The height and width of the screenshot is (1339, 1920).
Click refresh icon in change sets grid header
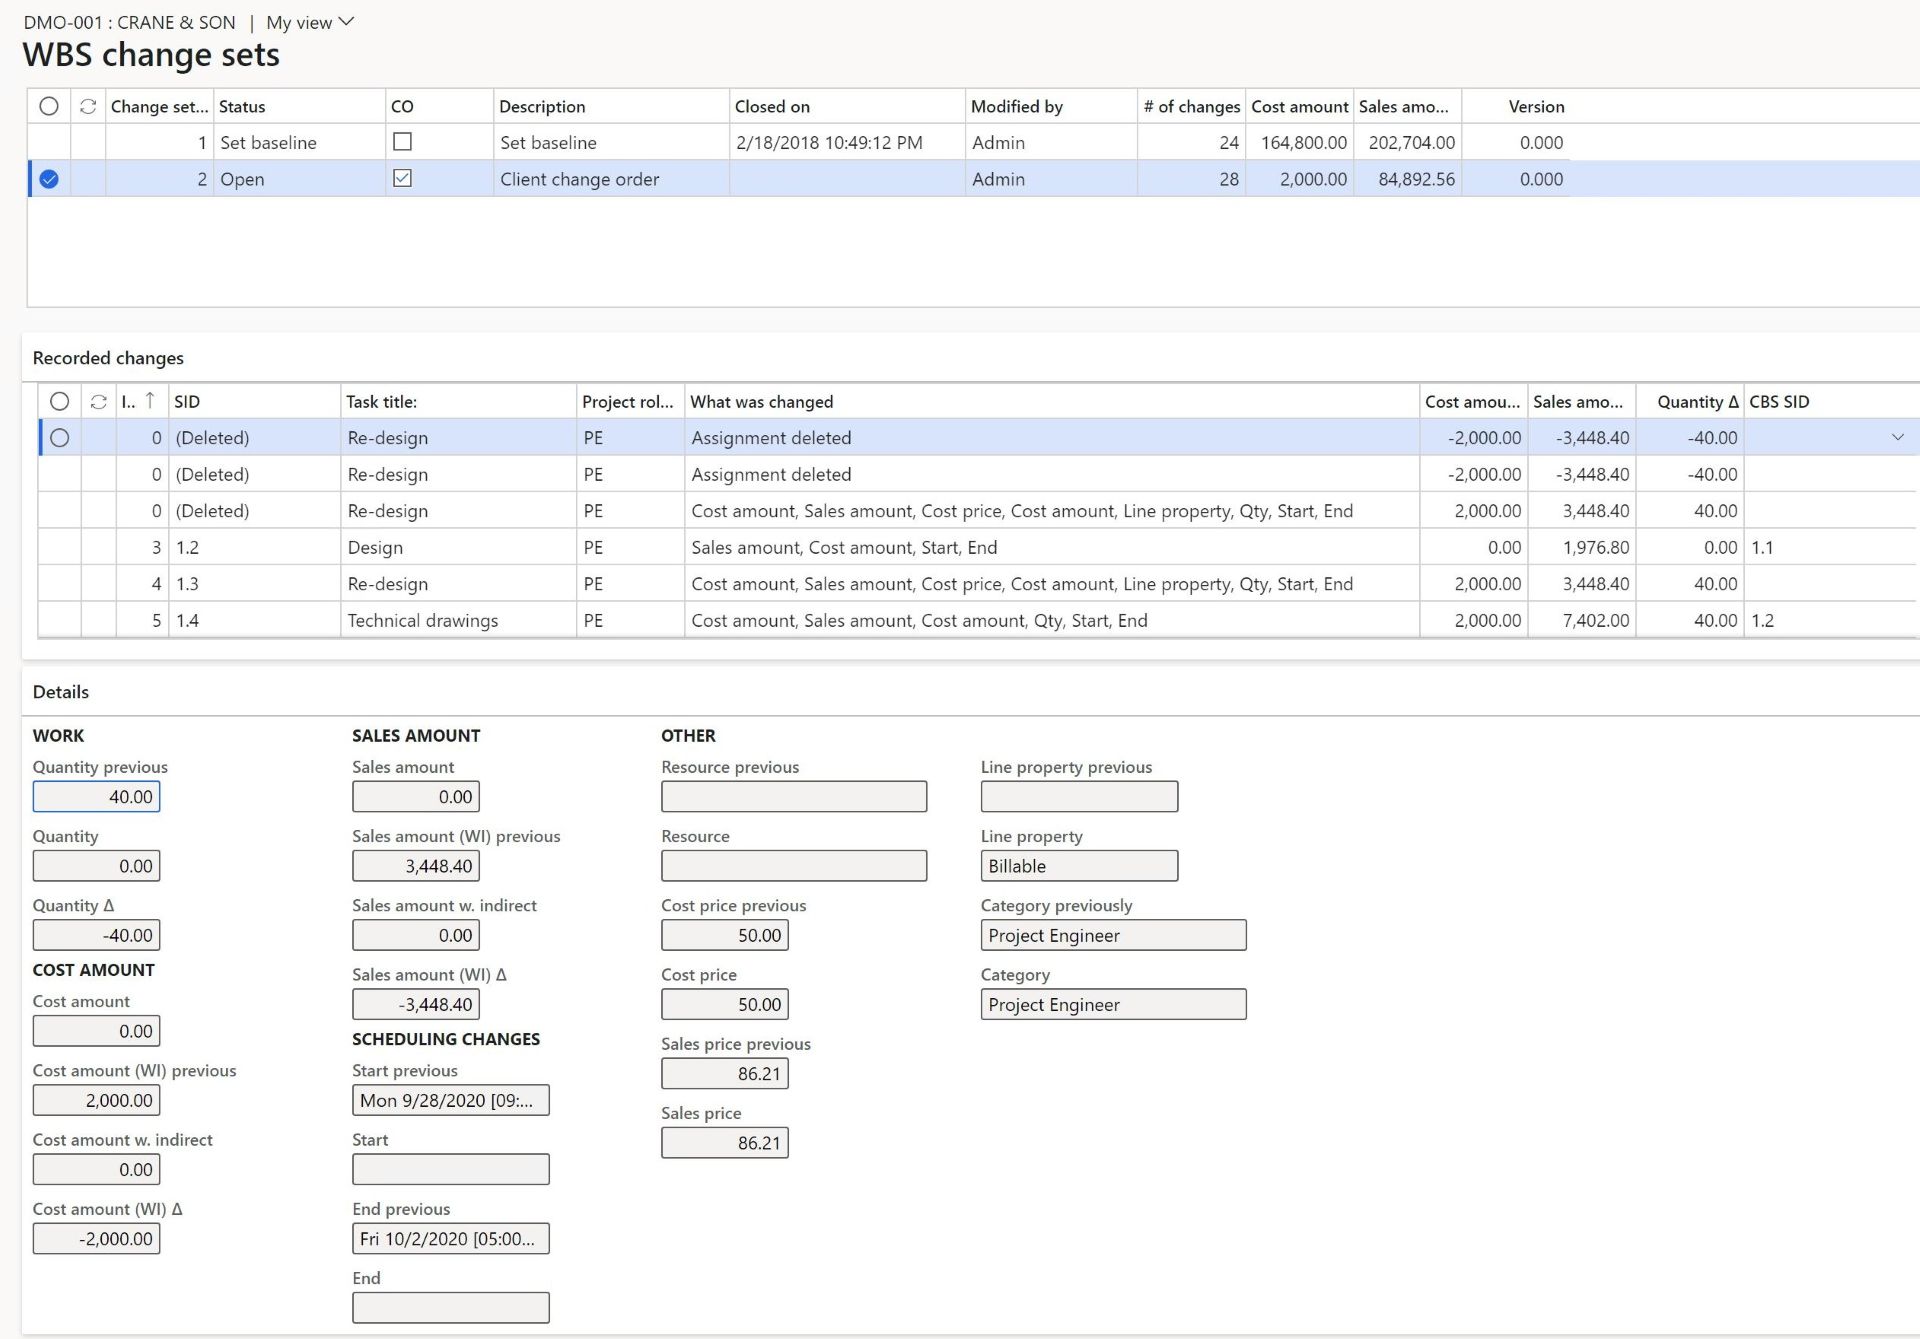click(x=88, y=106)
